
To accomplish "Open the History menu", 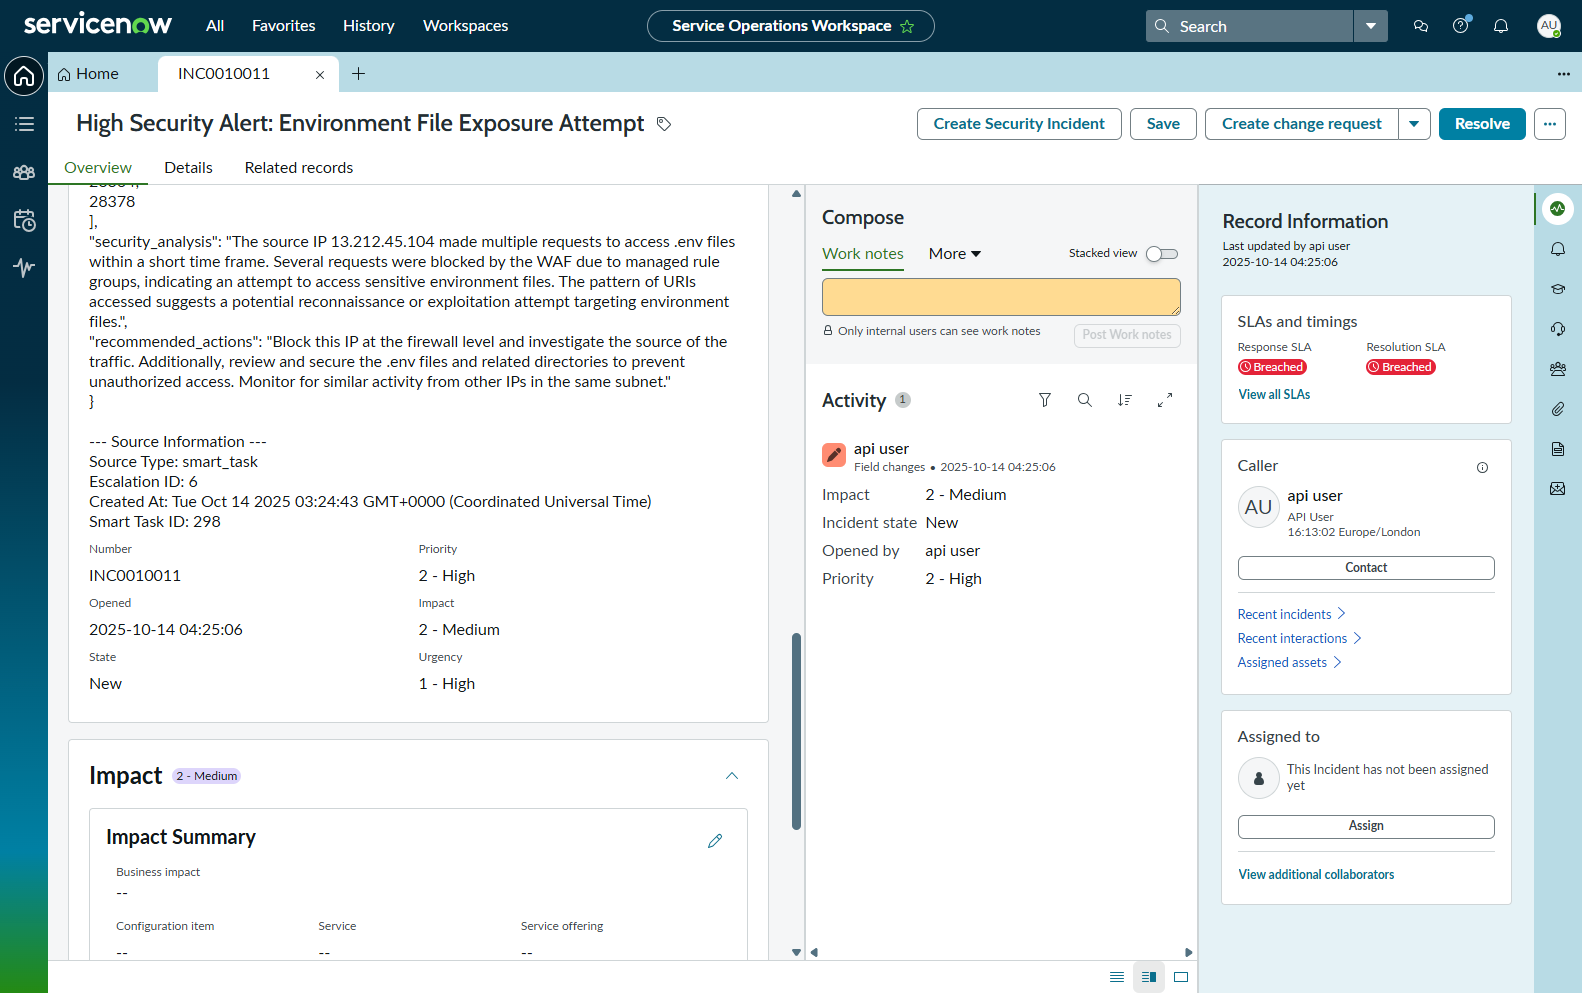I will point(369,26).
